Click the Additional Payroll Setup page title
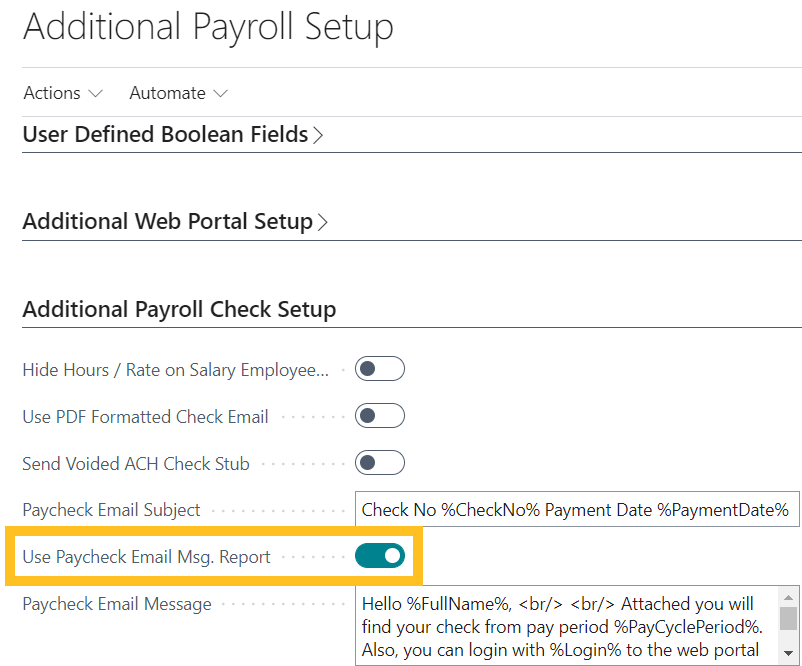Image resolution: width=802 pixels, height=666 pixels. coord(208,27)
